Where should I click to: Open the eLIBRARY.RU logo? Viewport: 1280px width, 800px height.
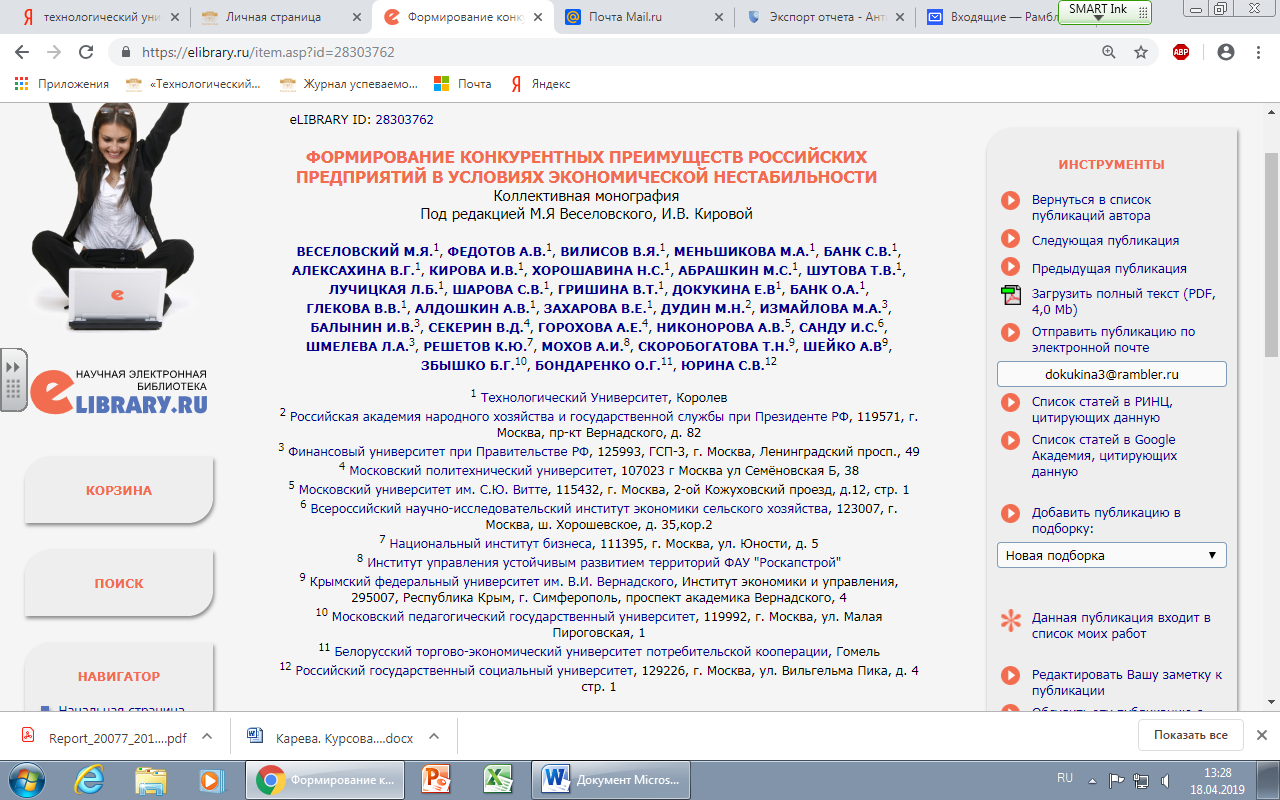(117, 390)
